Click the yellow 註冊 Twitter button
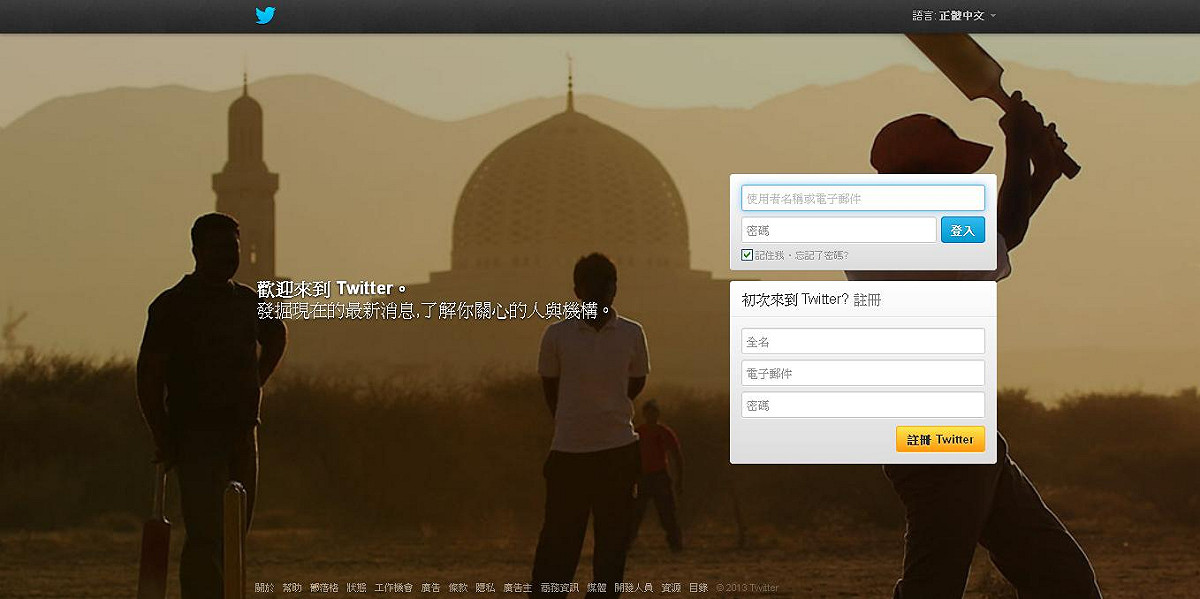This screenshot has width=1200, height=599. coord(940,439)
